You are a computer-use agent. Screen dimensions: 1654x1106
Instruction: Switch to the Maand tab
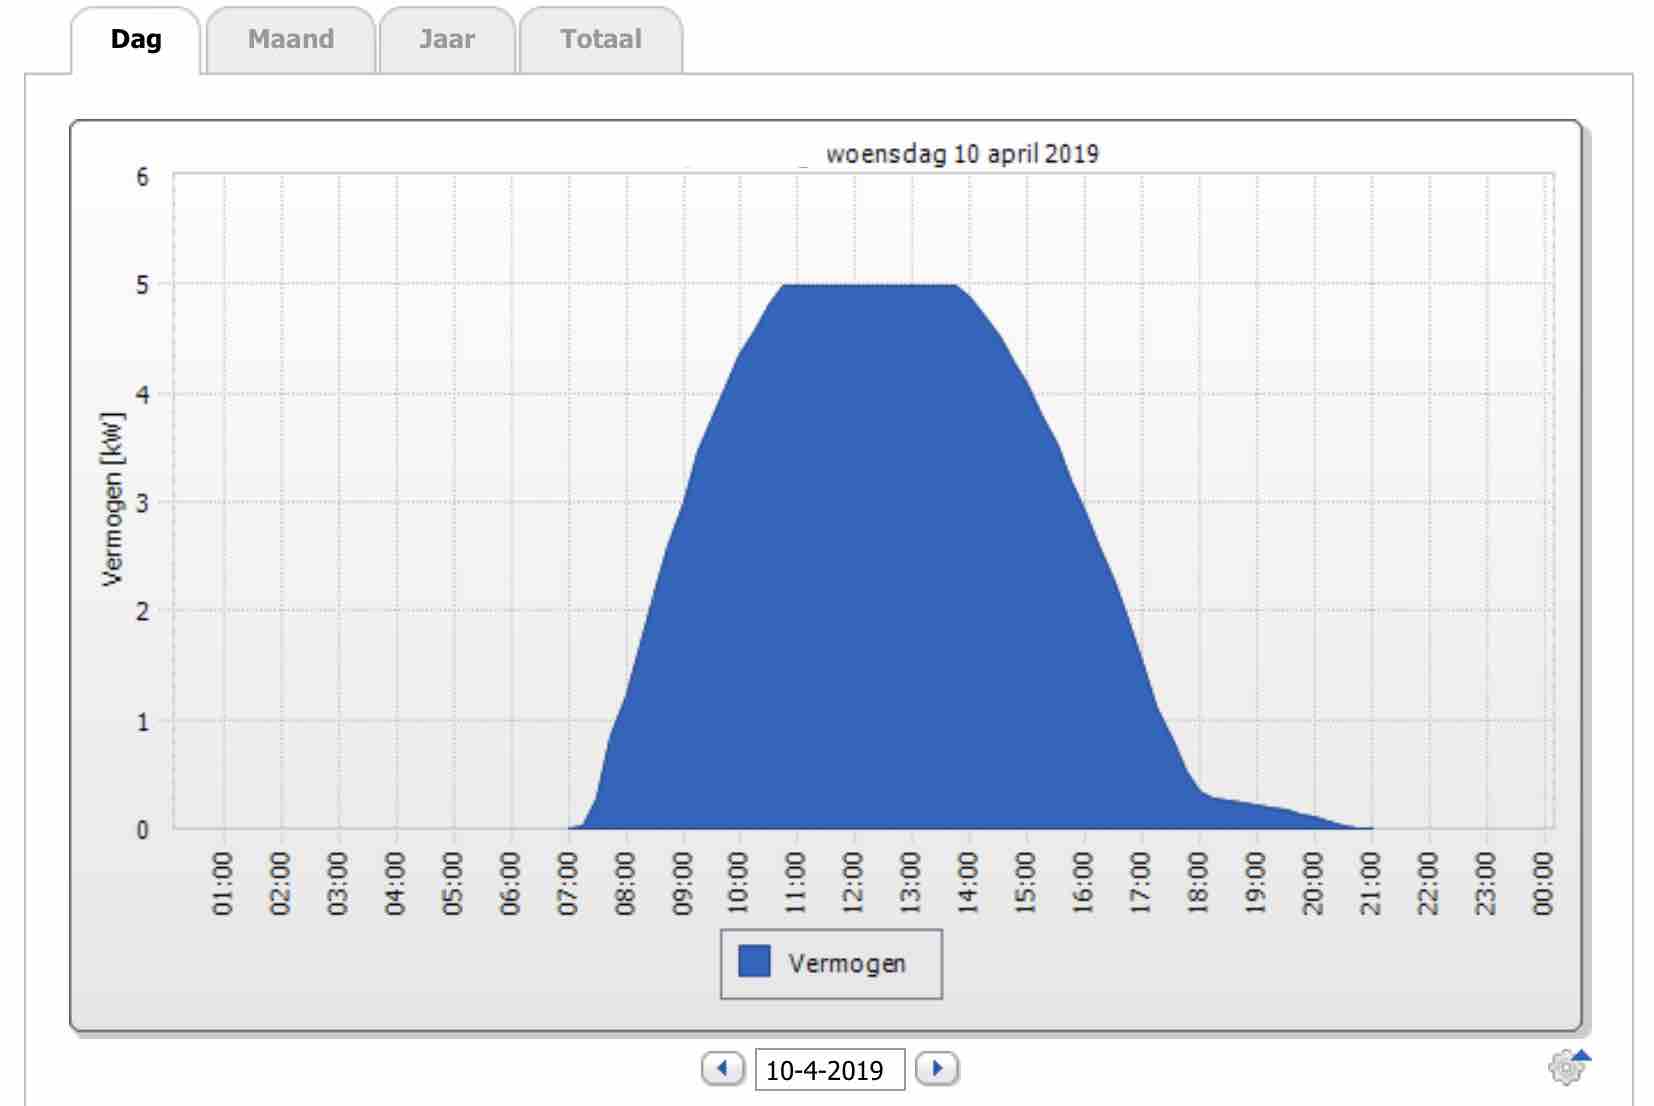[x=290, y=40]
